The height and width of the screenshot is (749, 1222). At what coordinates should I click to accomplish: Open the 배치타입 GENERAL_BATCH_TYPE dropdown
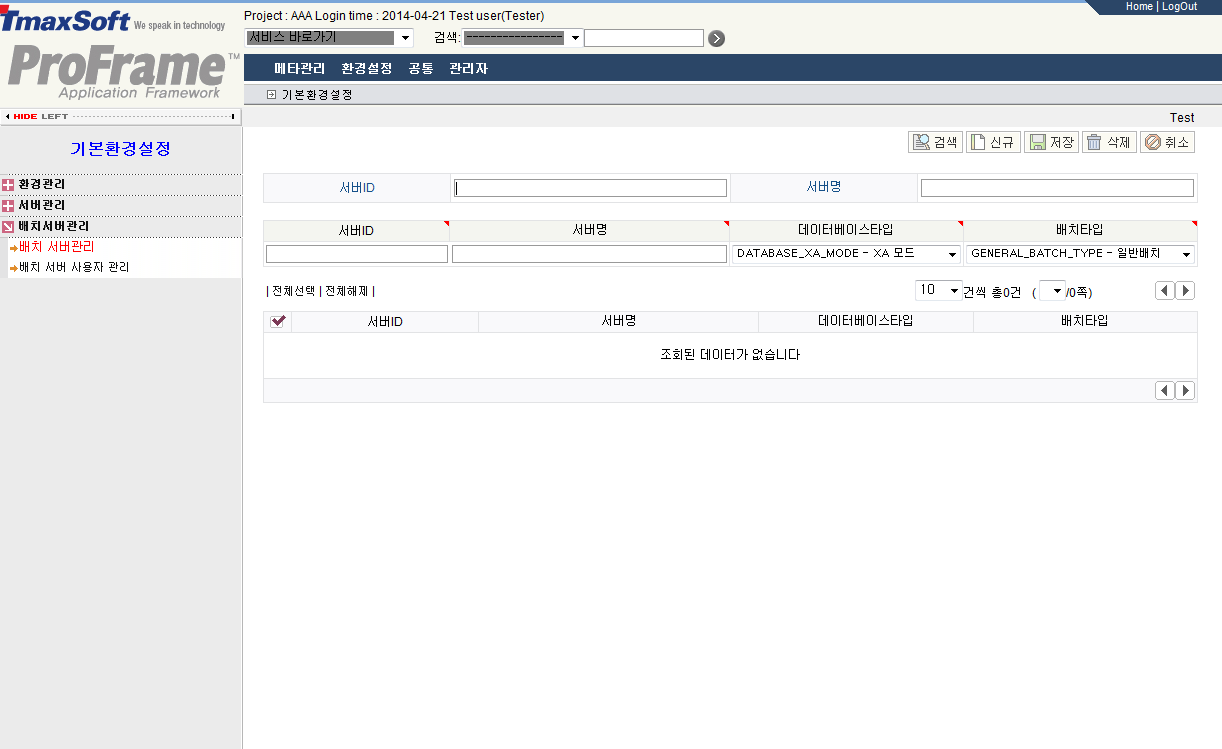(x=1186, y=254)
